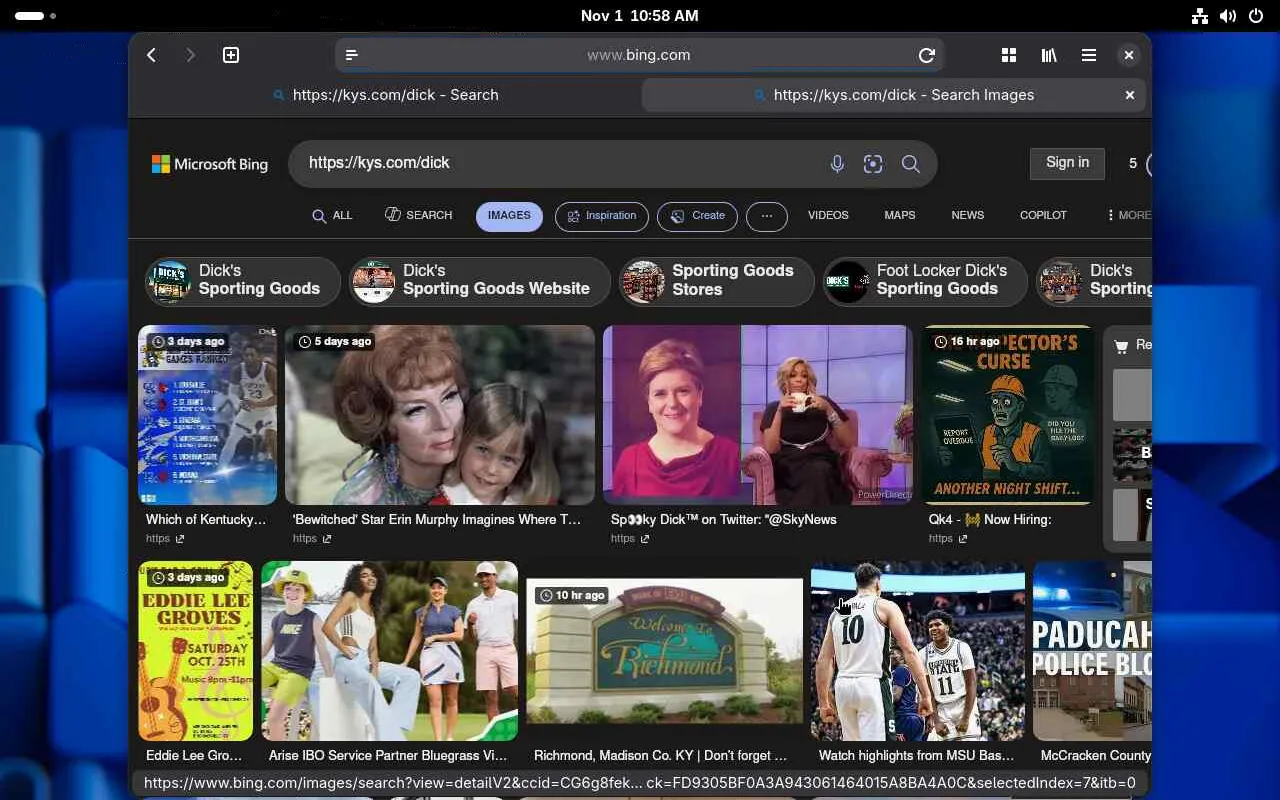Open the Paducah Police image thumbnail
This screenshot has width=1280, height=800.
1092,651
